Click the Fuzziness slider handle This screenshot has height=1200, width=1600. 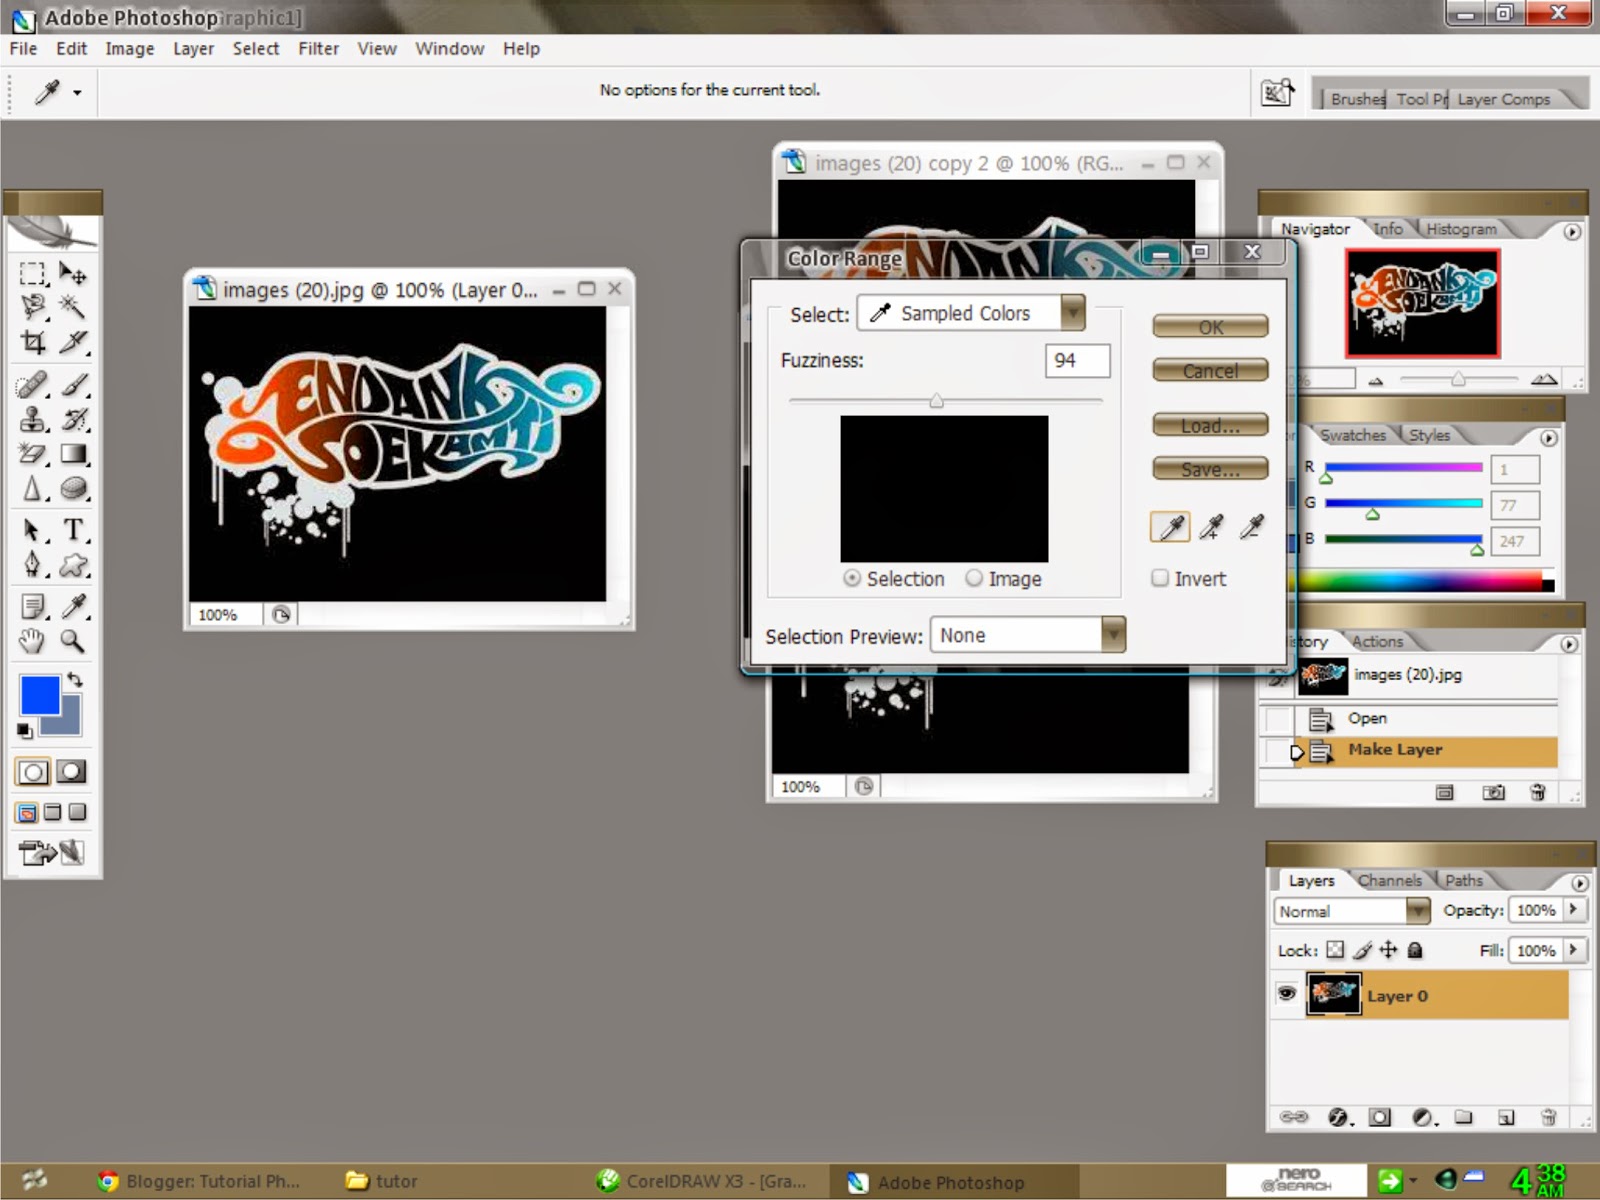(936, 401)
